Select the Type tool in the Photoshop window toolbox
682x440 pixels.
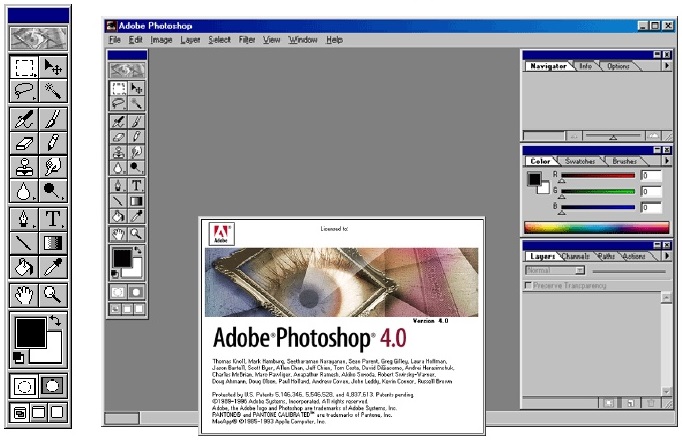(136, 186)
